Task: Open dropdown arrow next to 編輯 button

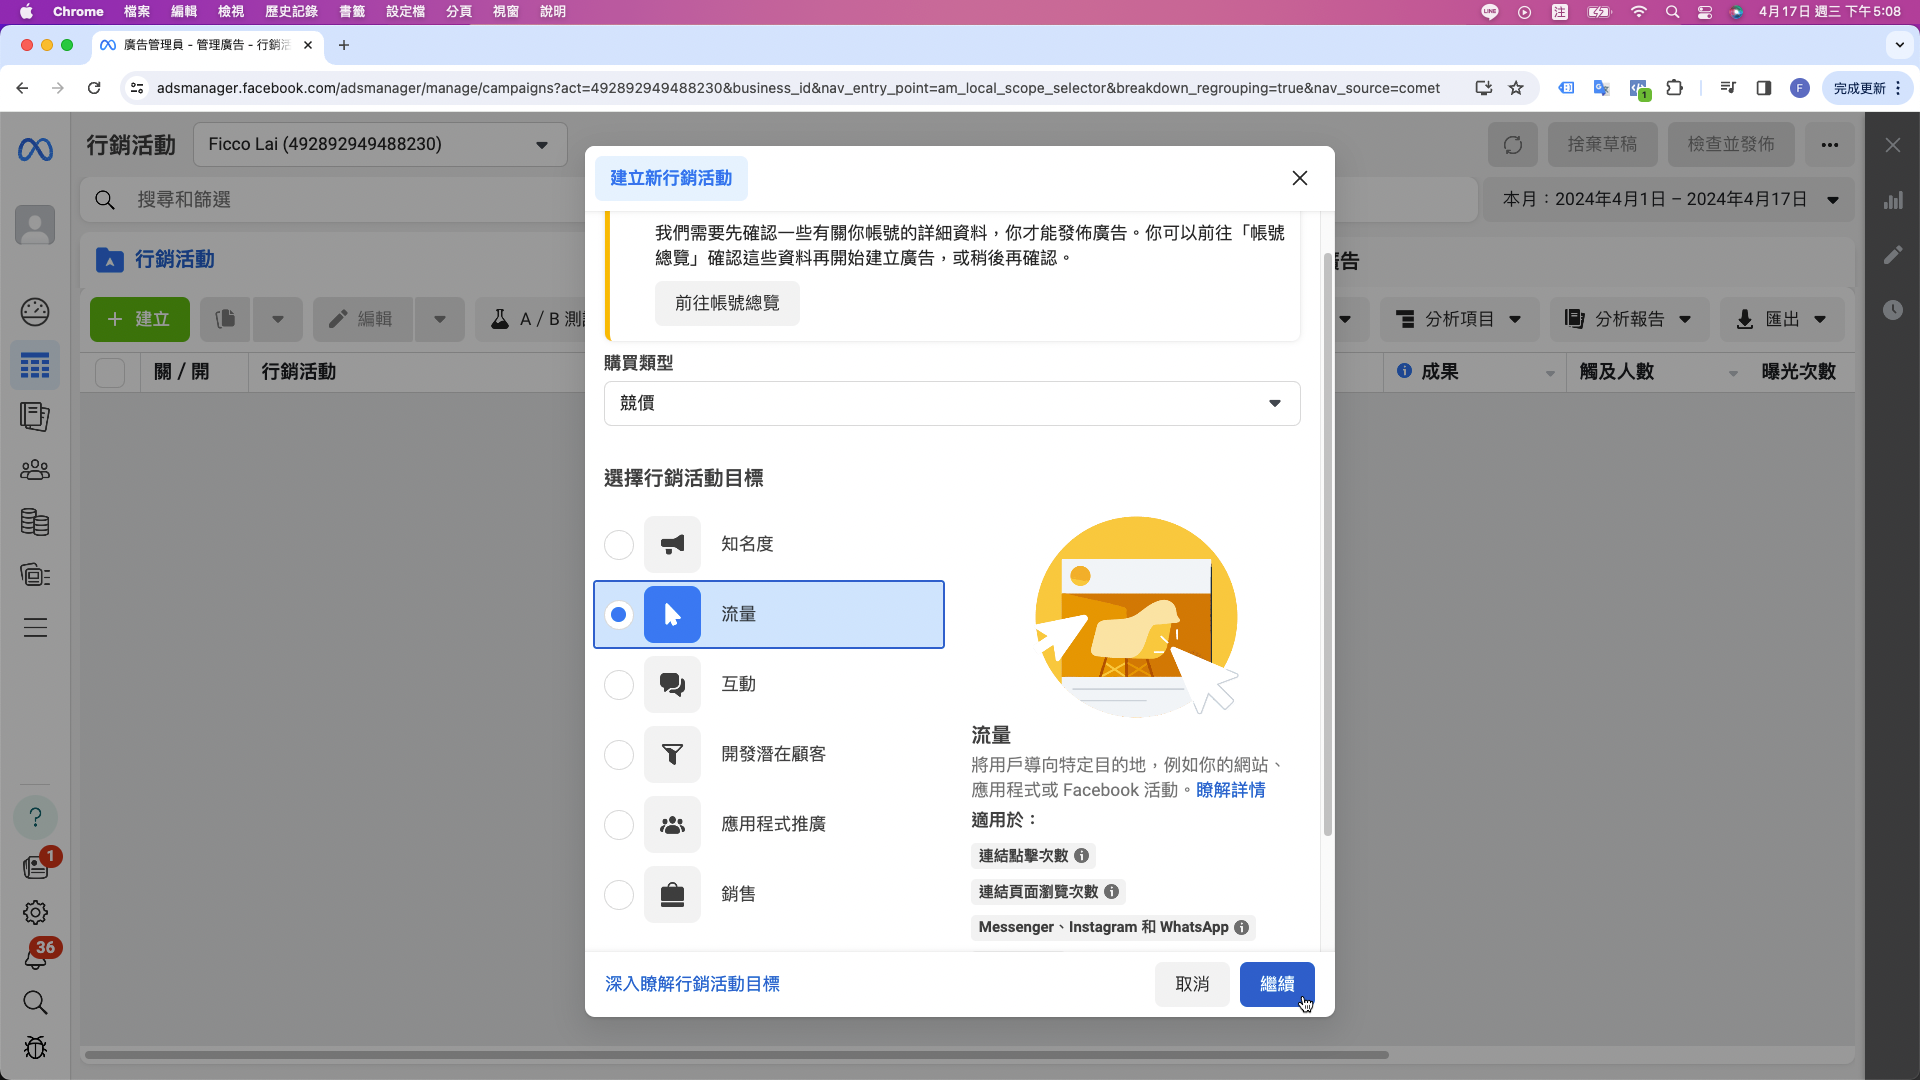Action: (440, 319)
